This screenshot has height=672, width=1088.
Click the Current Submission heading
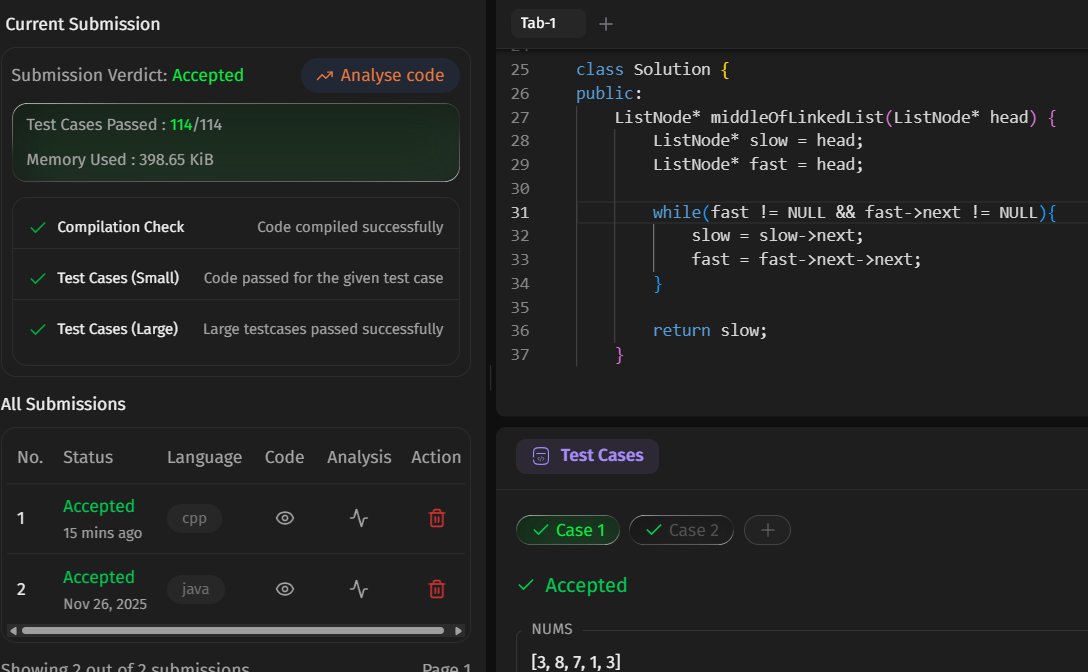pyautogui.click(x=83, y=24)
